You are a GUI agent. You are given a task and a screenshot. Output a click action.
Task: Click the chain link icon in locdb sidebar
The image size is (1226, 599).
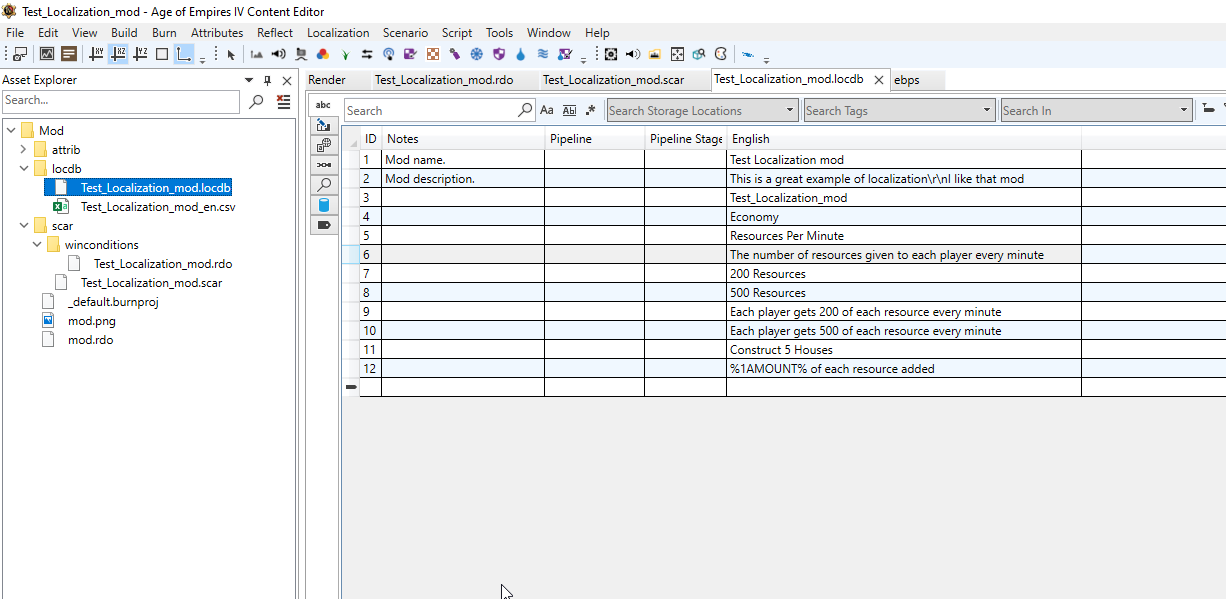click(323, 164)
